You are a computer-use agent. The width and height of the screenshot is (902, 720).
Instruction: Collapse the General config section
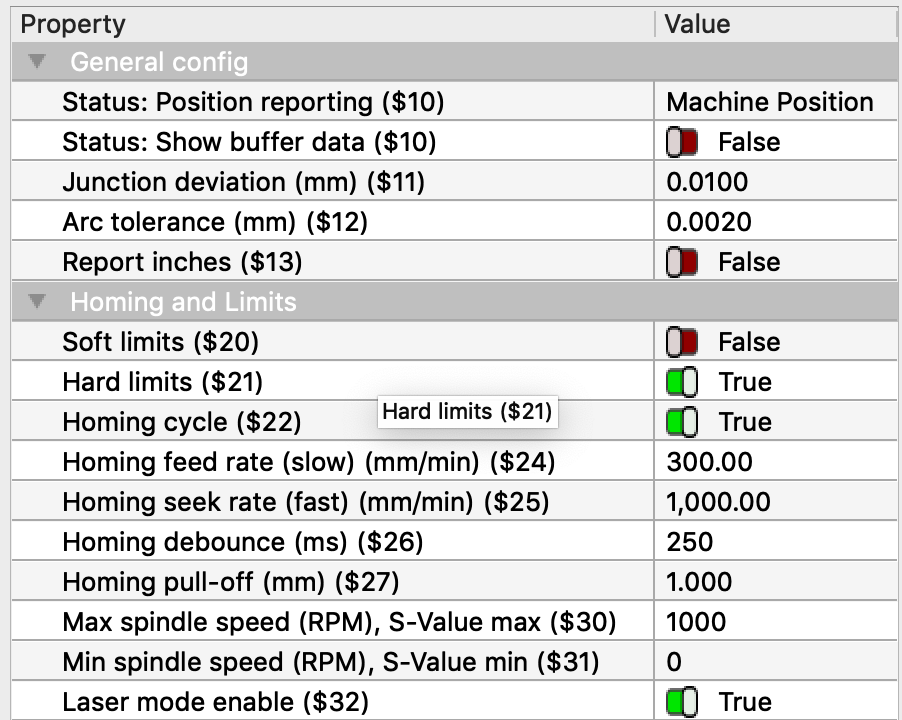coord(37,62)
